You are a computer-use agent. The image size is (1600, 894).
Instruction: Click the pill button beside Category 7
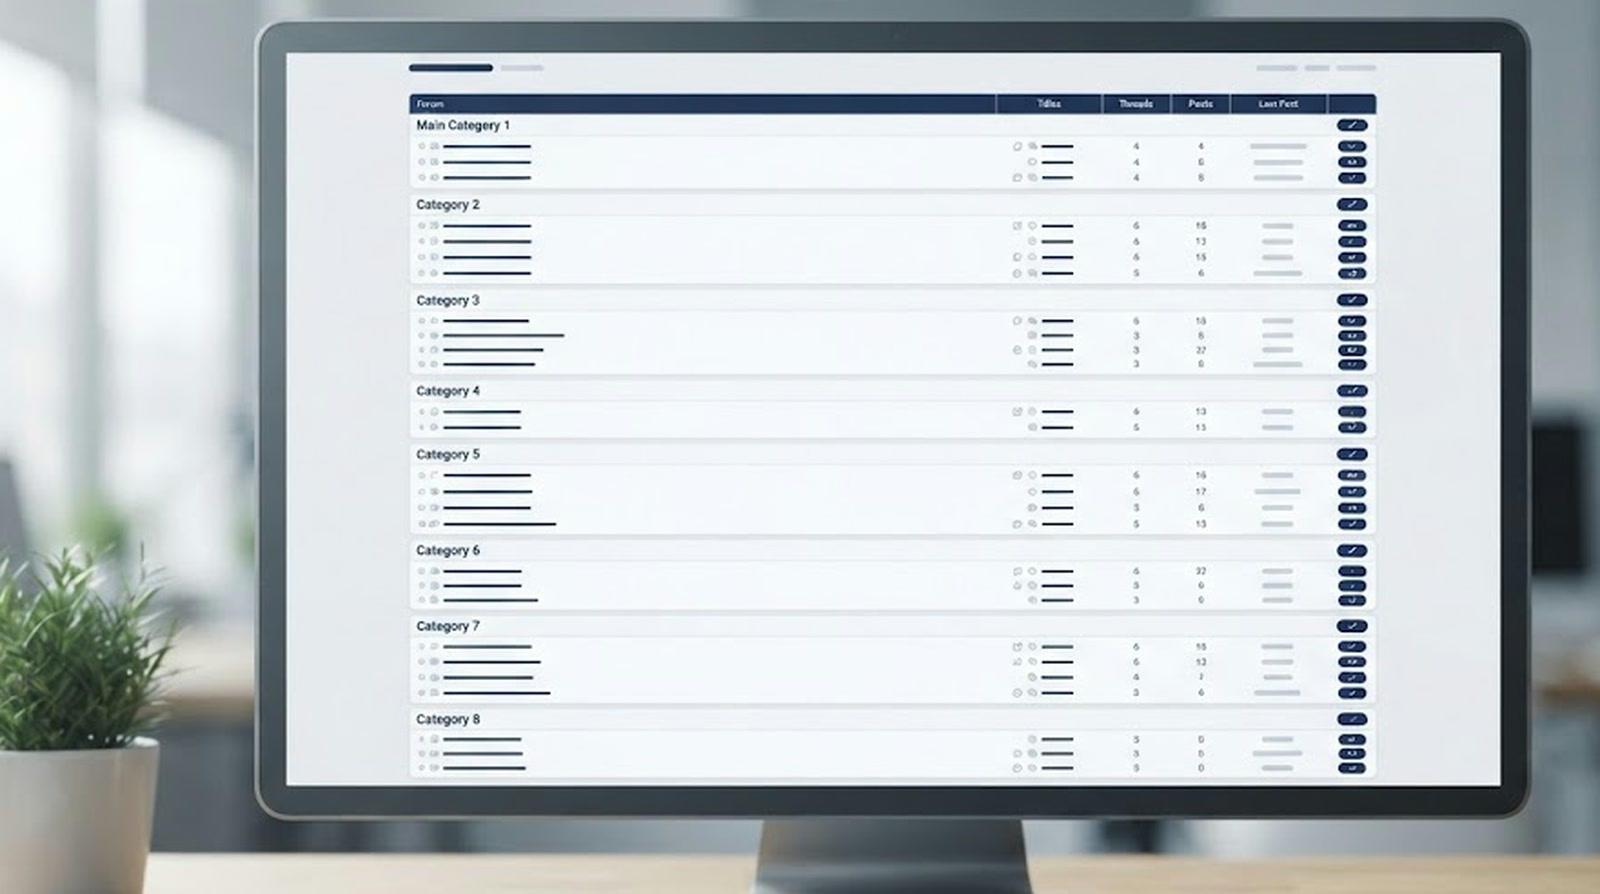click(x=1352, y=626)
